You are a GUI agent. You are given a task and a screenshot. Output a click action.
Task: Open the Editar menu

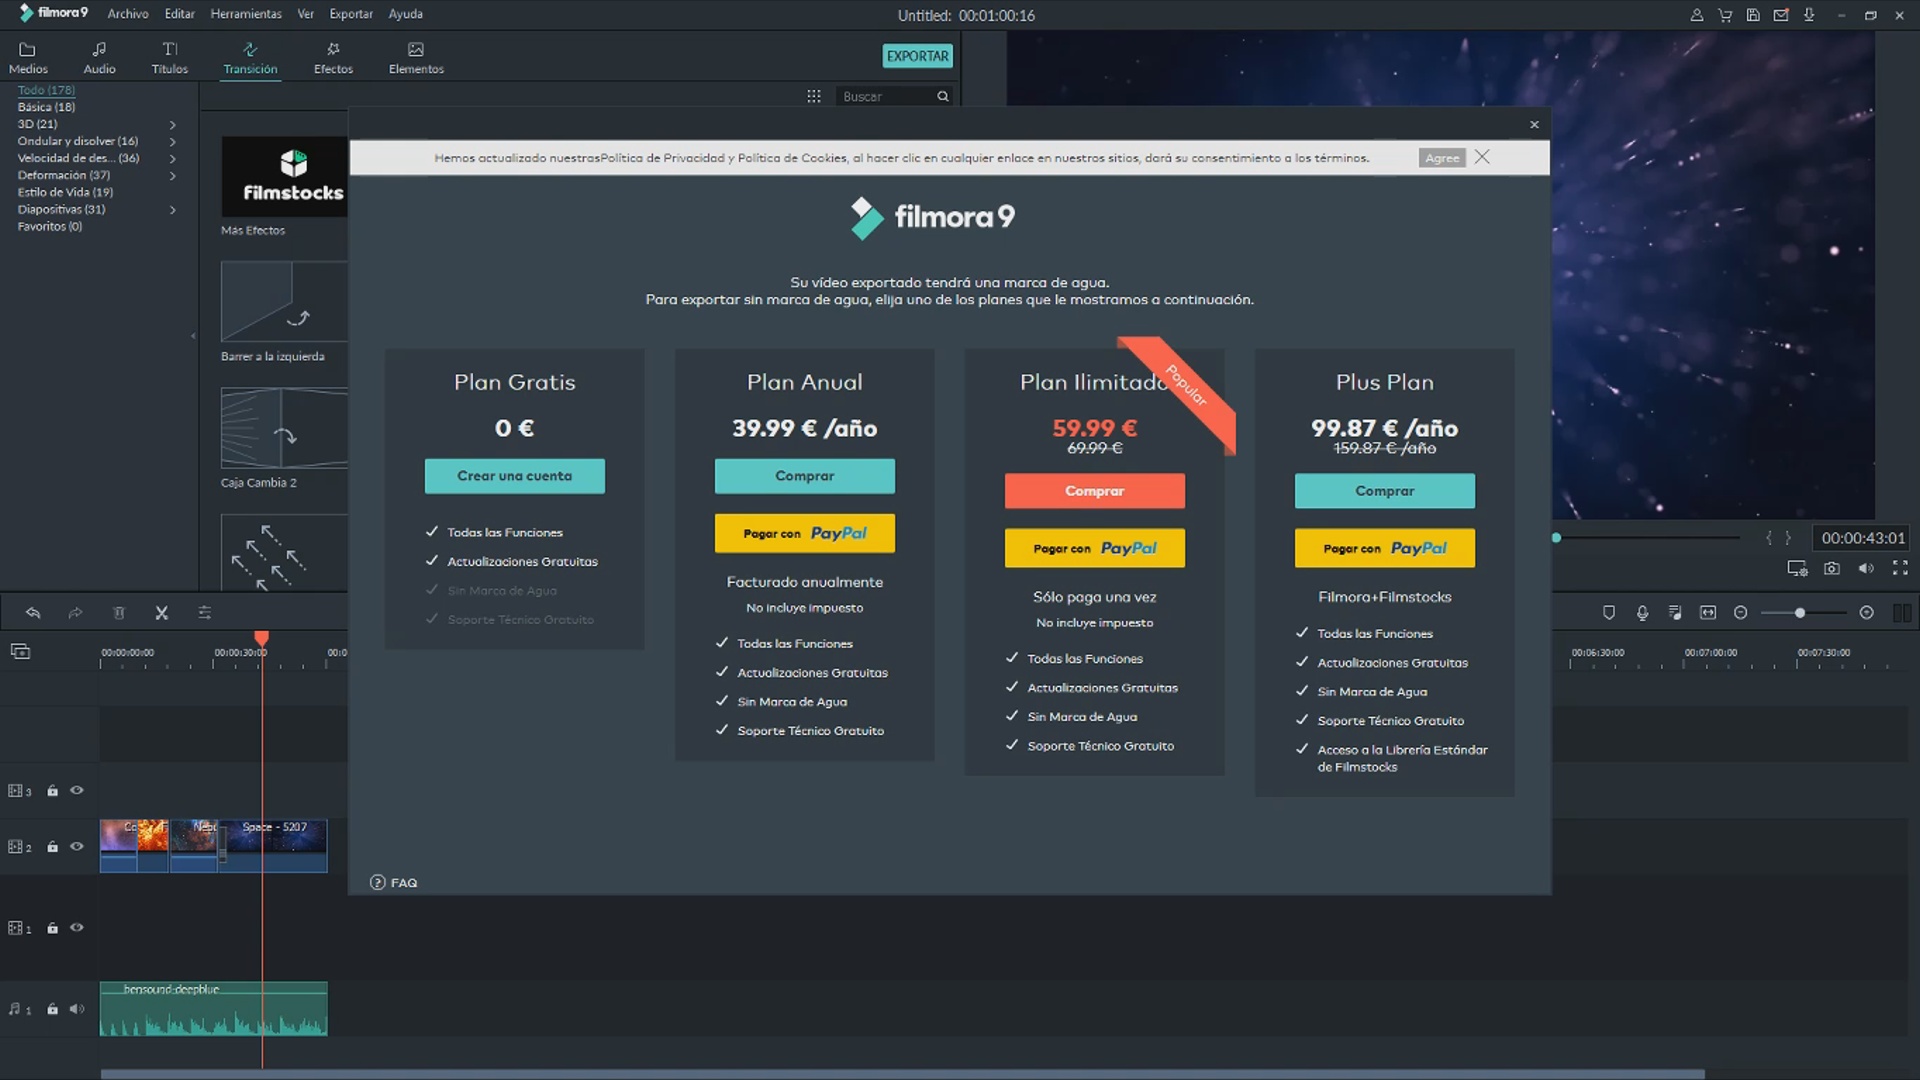pyautogui.click(x=180, y=14)
